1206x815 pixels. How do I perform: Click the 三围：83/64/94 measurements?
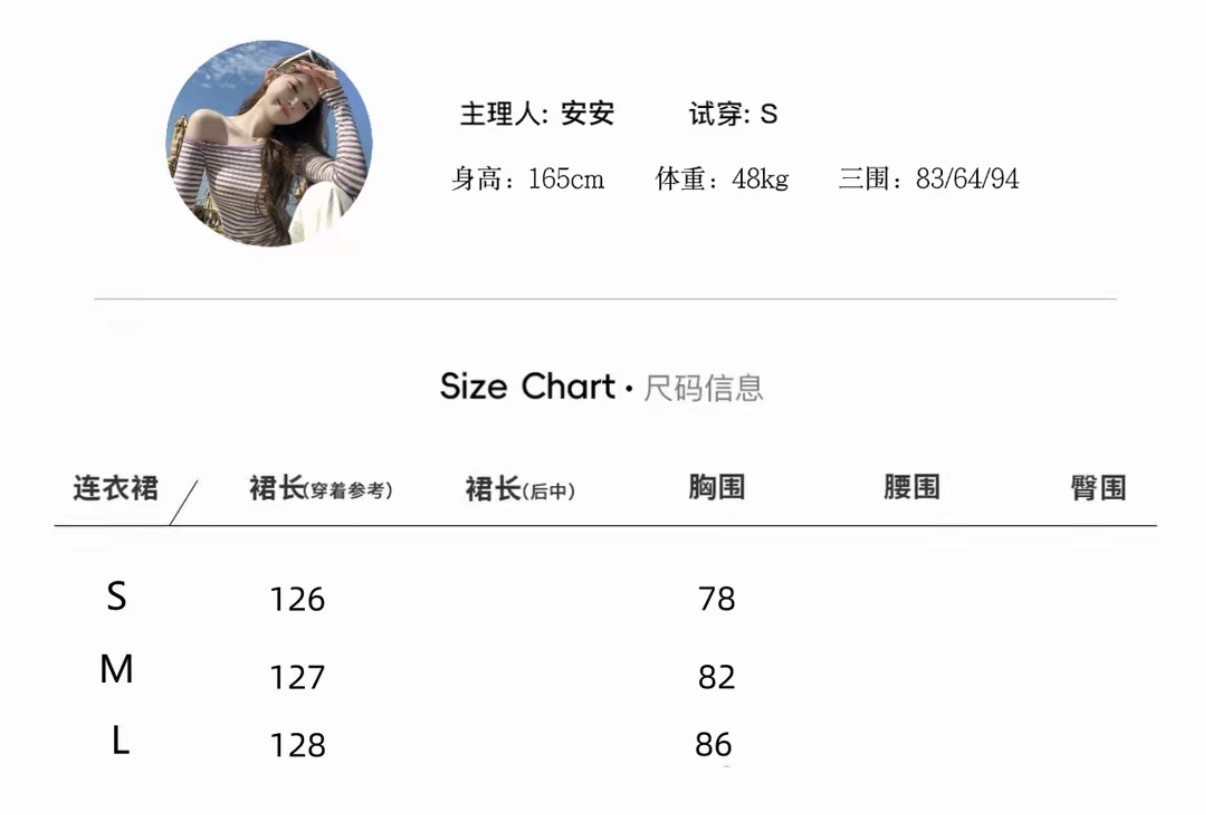(x=928, y=180)
